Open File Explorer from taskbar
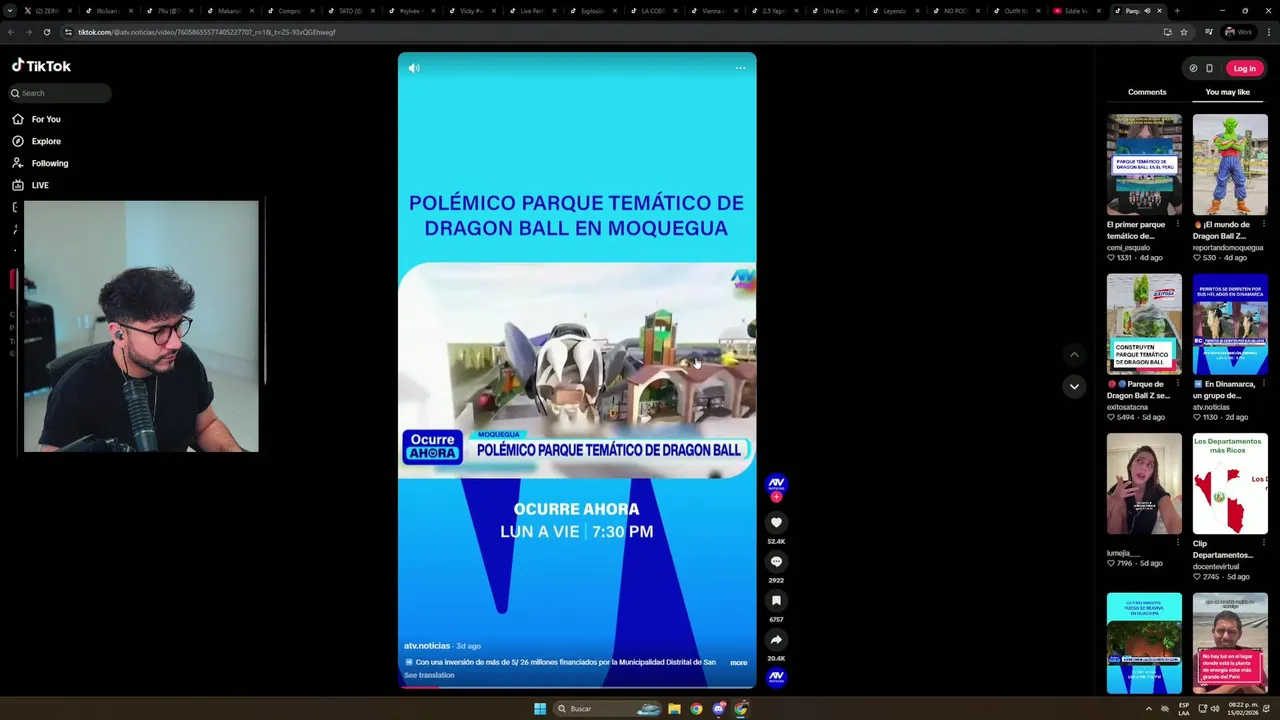 674,709
